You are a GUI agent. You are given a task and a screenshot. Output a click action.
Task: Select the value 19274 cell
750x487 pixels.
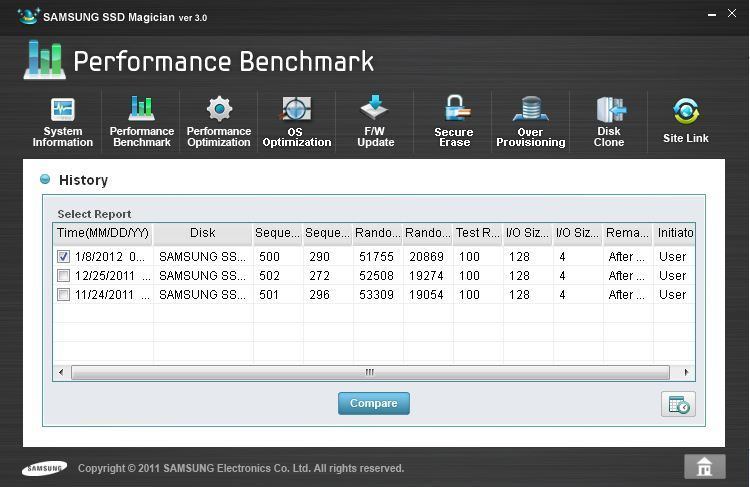coord(426,276)
